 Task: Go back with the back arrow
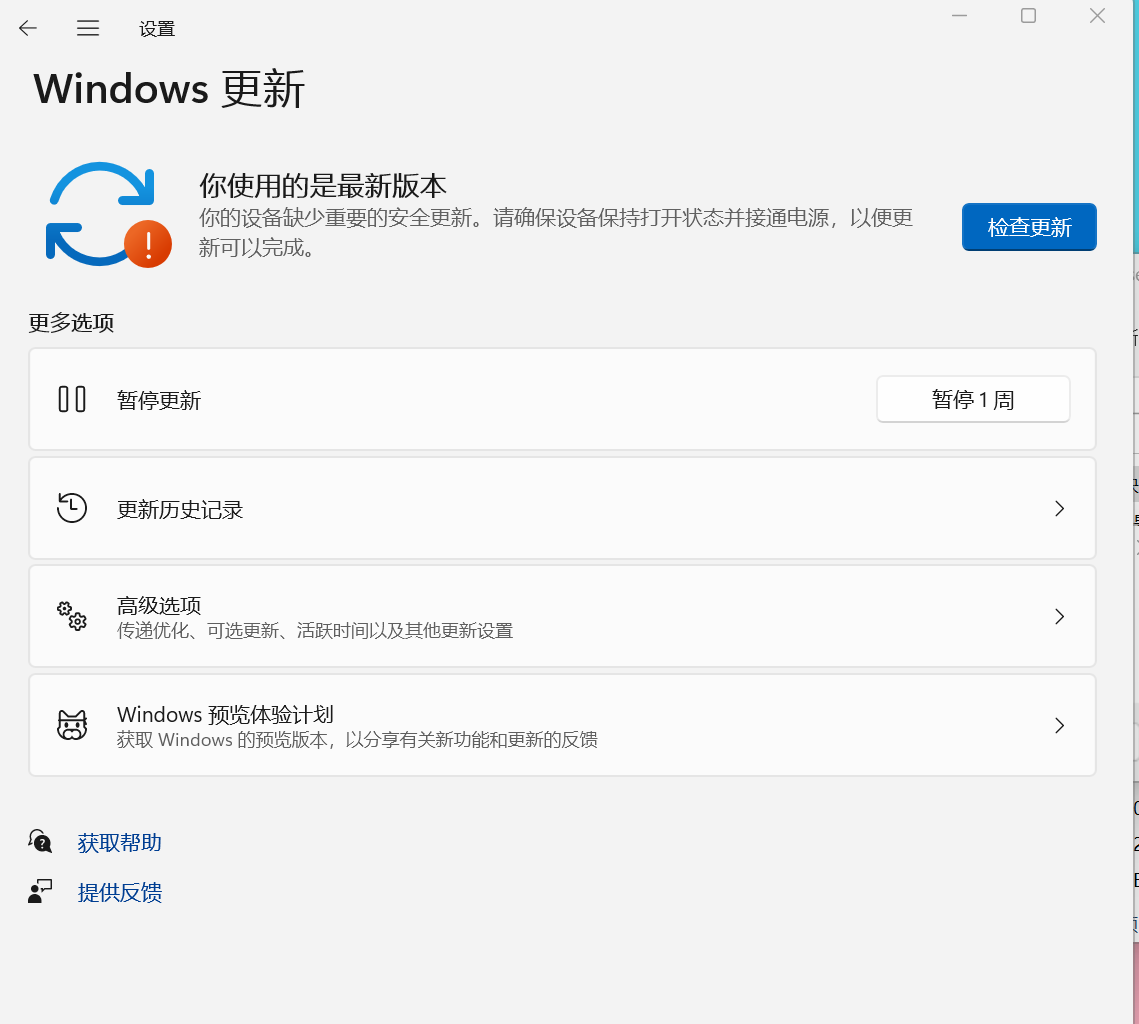pyautogui.click(x=28, y=28)
